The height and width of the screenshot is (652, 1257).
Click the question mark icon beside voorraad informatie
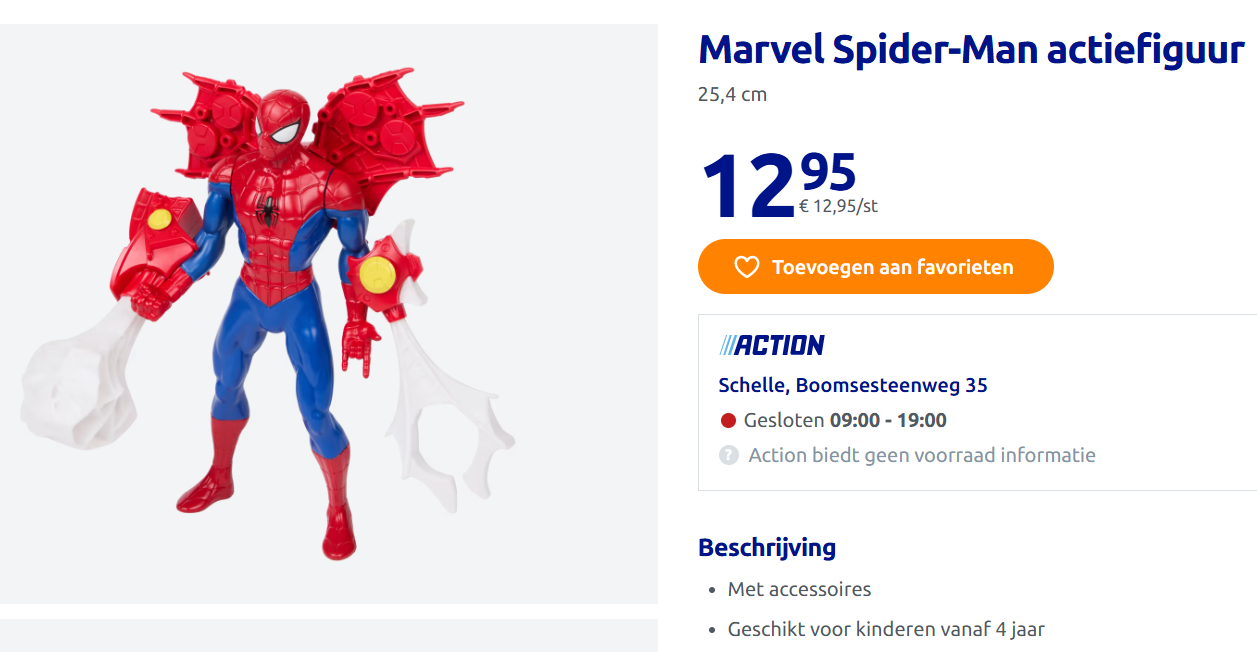pos(728,455)
